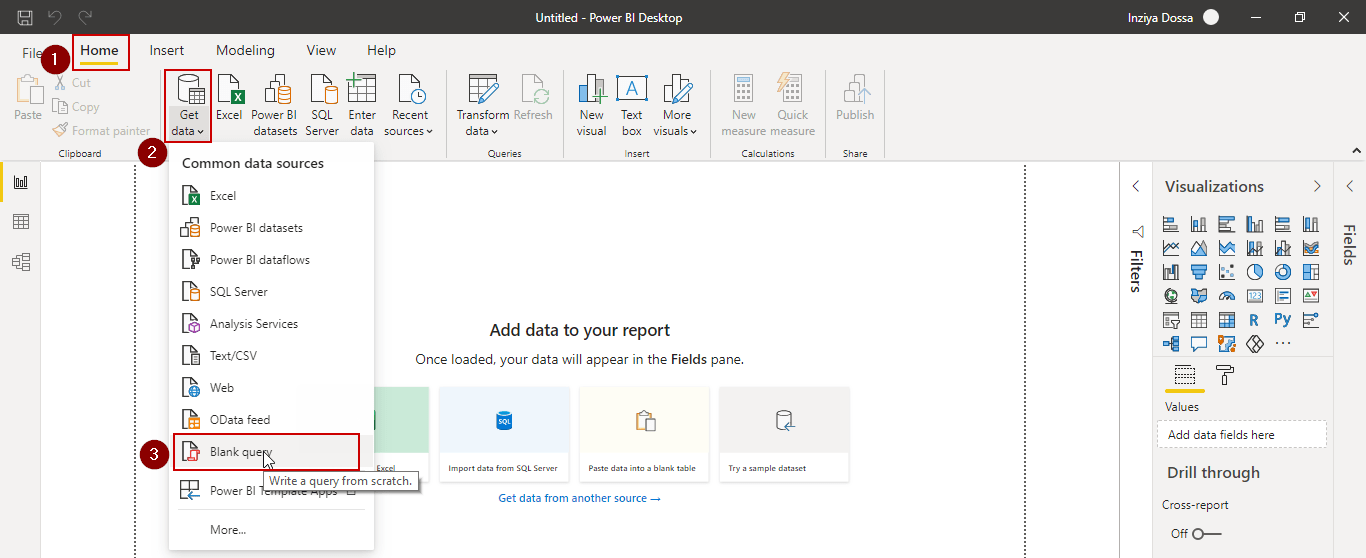Select the Treemap visualization

pyautogui.click(x=1311, y=272)
